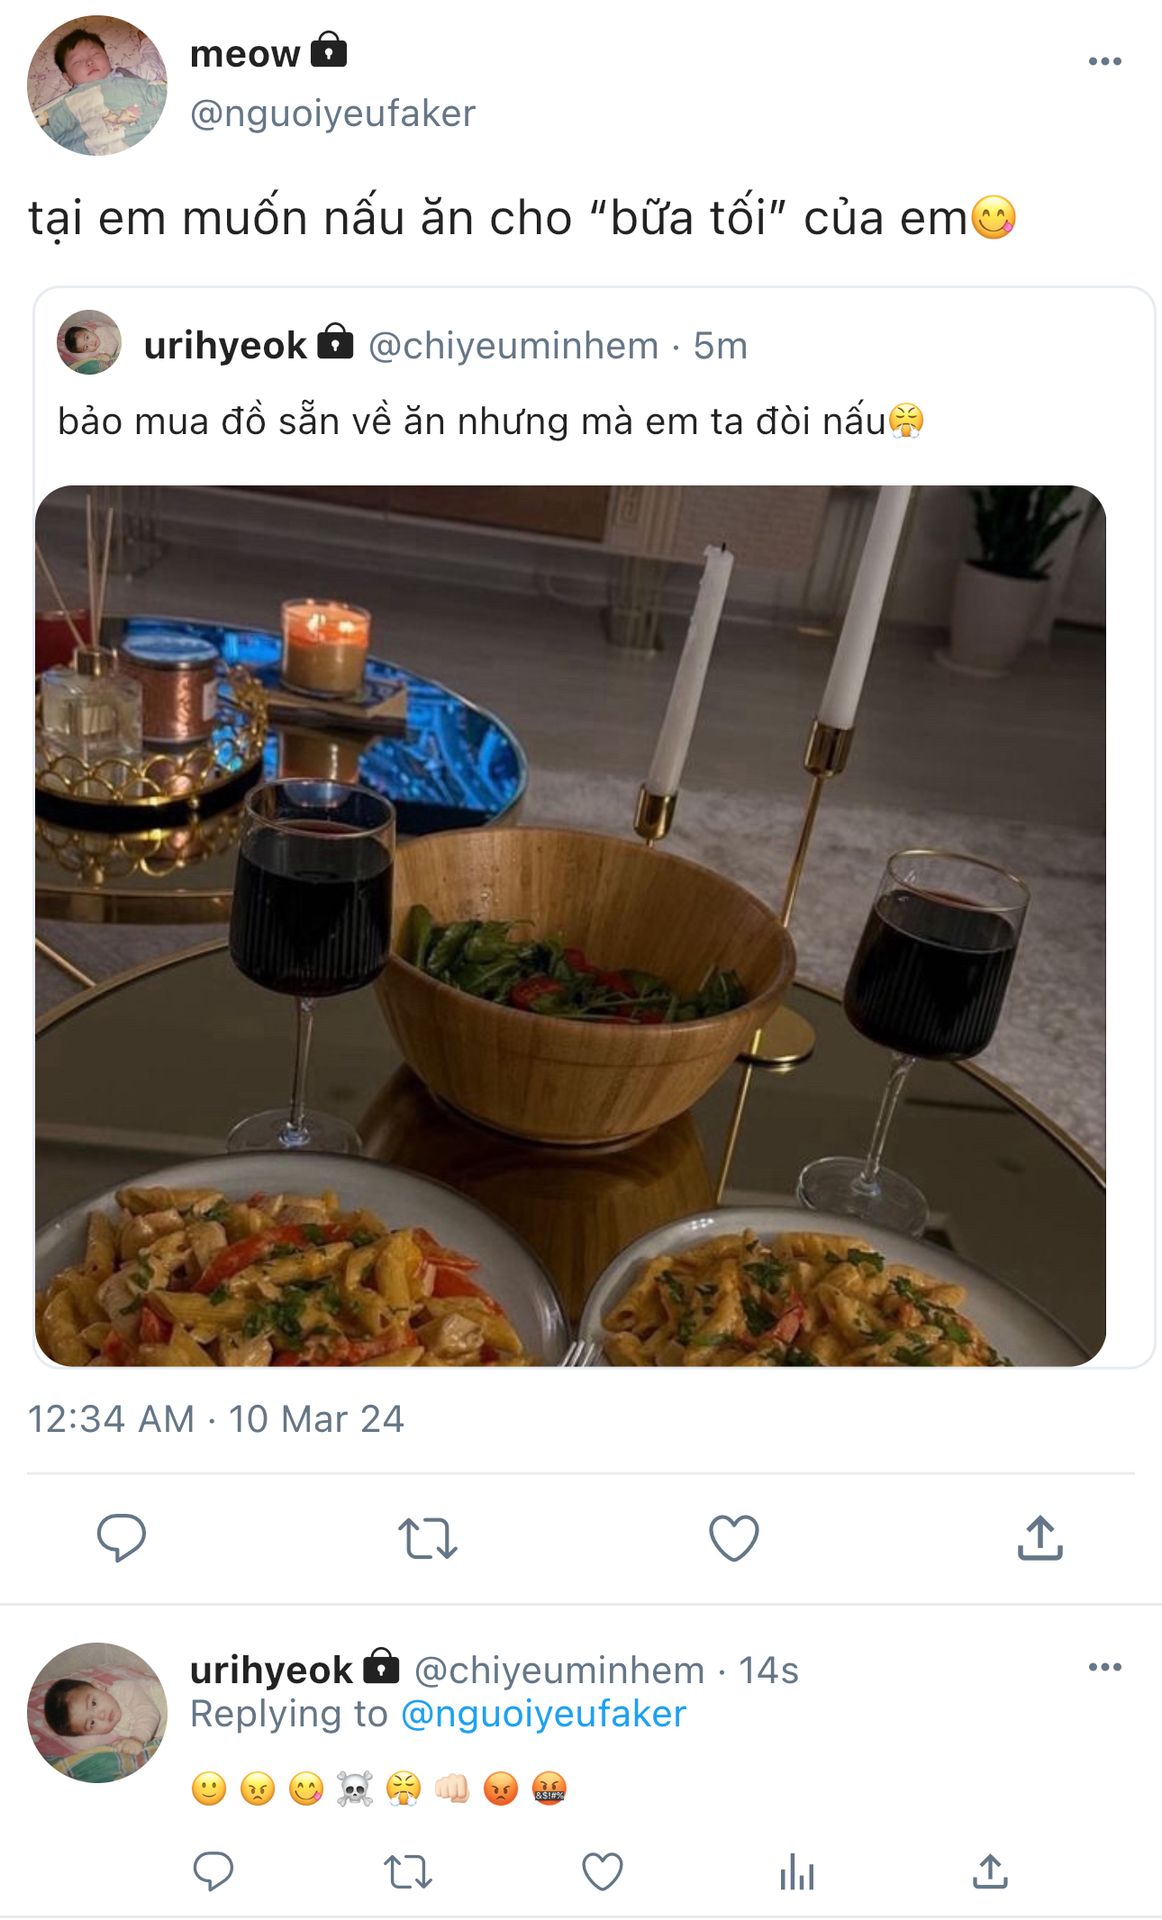The image size is (1162, 1920).
Task: Open more options for meow's tweet
Action: tap(1105, 61)
